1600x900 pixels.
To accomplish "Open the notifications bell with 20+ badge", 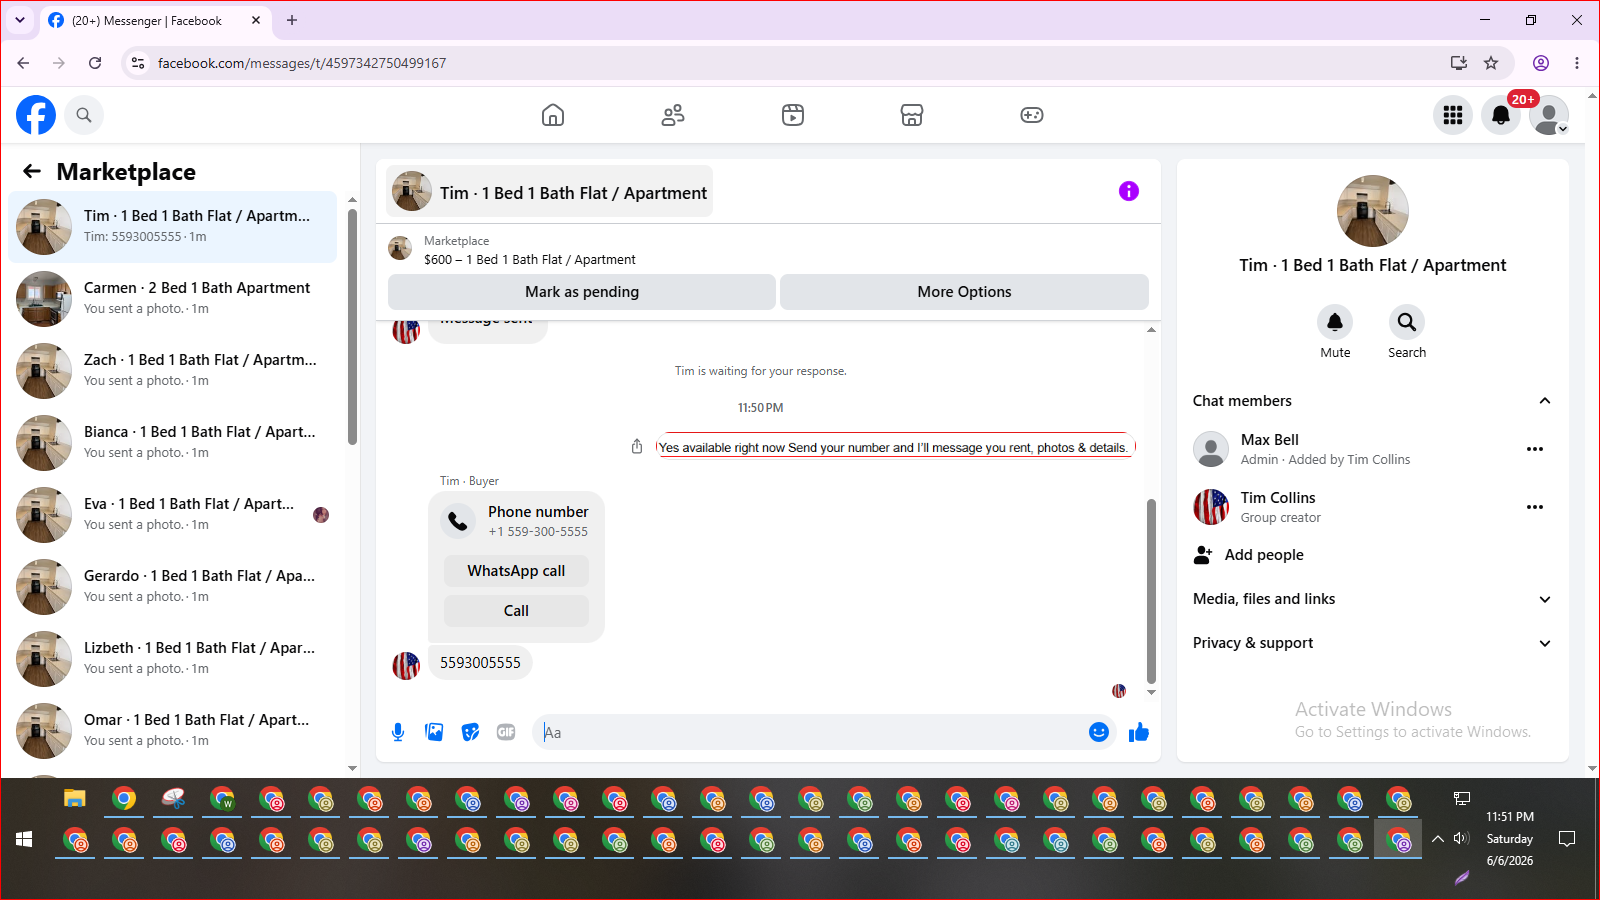I will [x=1501, y=115].
